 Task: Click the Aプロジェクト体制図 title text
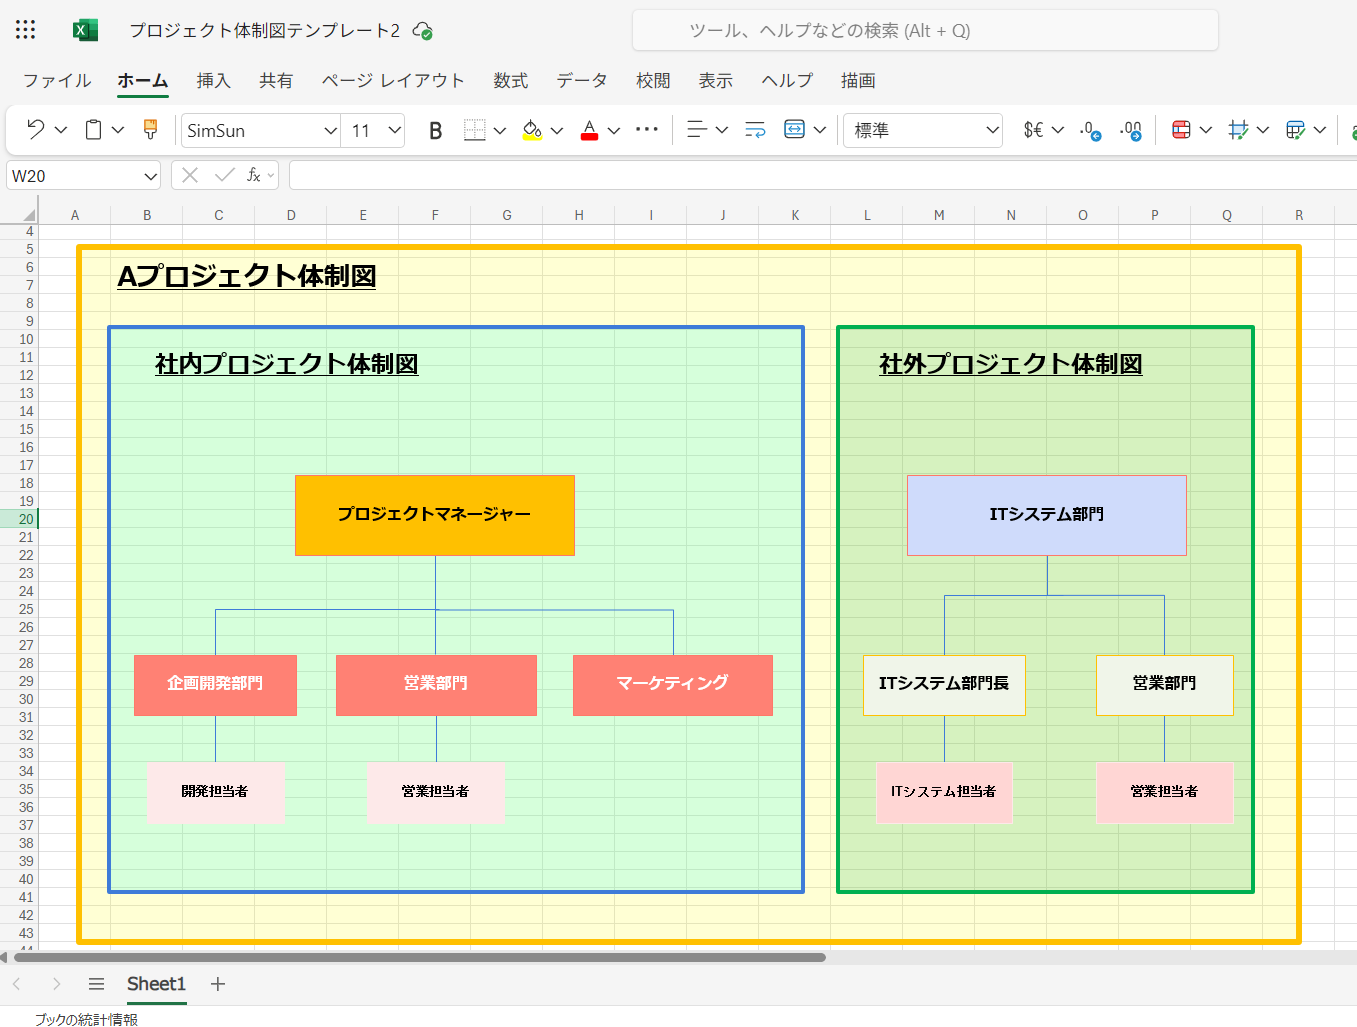click(247, 276)
